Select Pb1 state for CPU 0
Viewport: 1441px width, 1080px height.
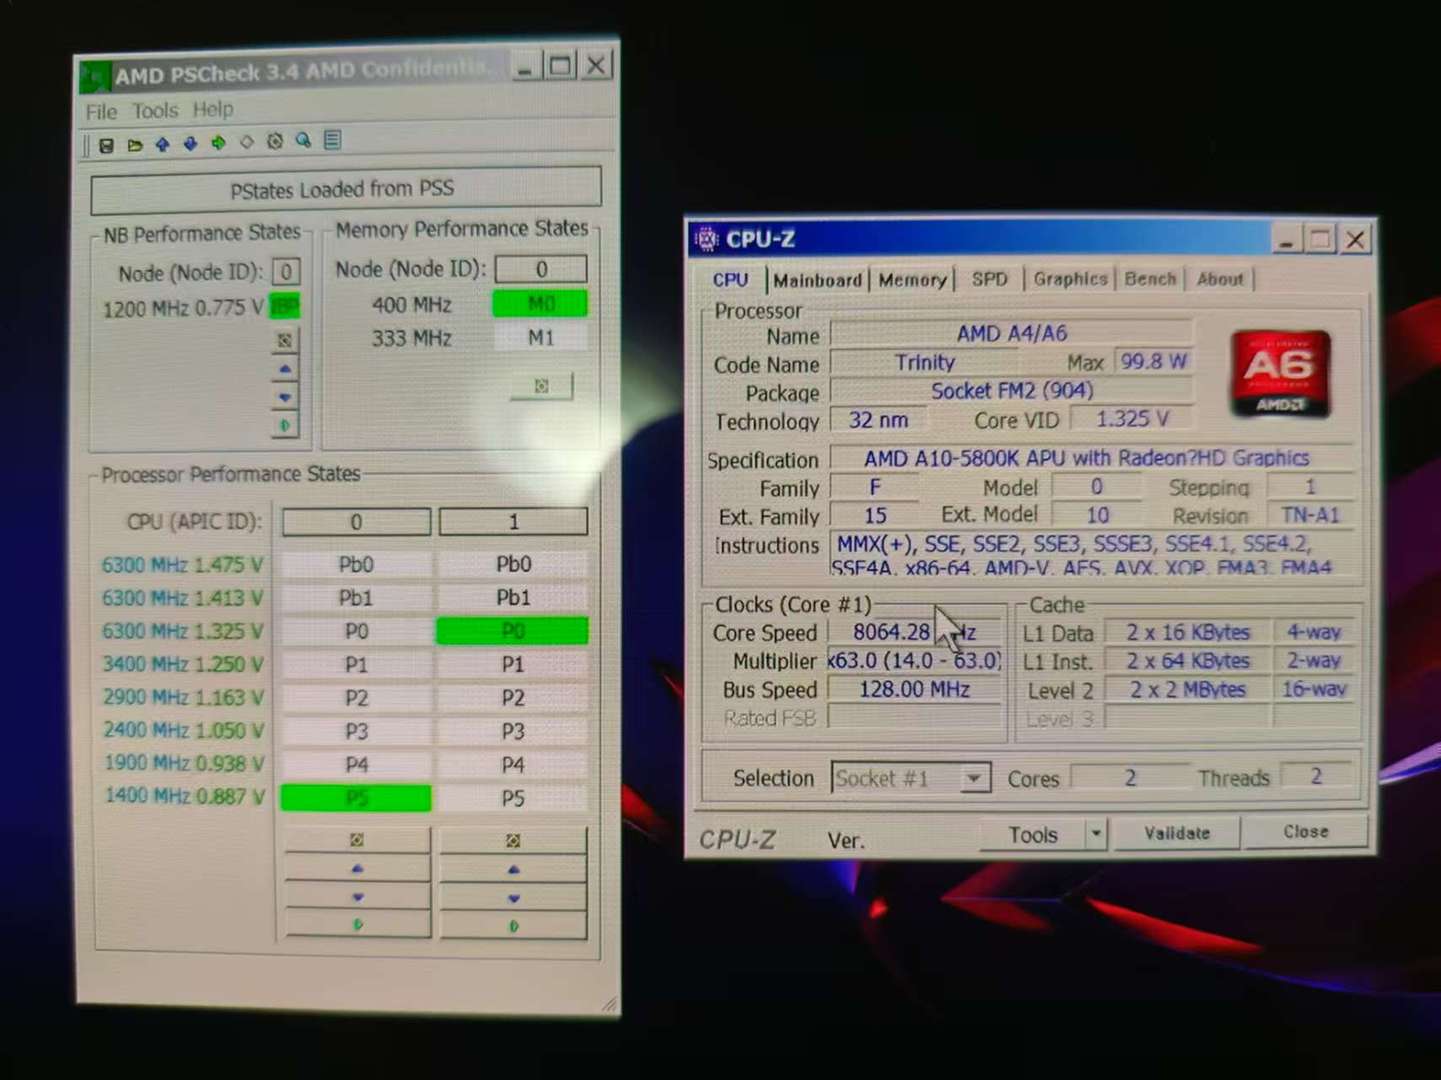point(356,598)
